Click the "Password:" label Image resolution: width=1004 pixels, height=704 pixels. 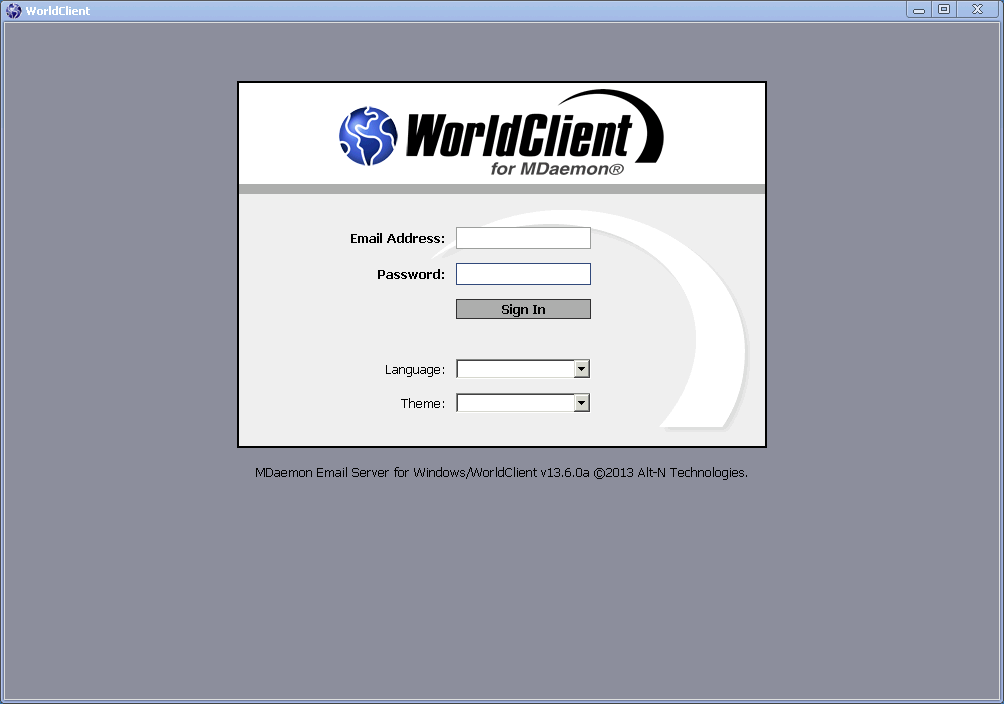[x=410, y=274]
